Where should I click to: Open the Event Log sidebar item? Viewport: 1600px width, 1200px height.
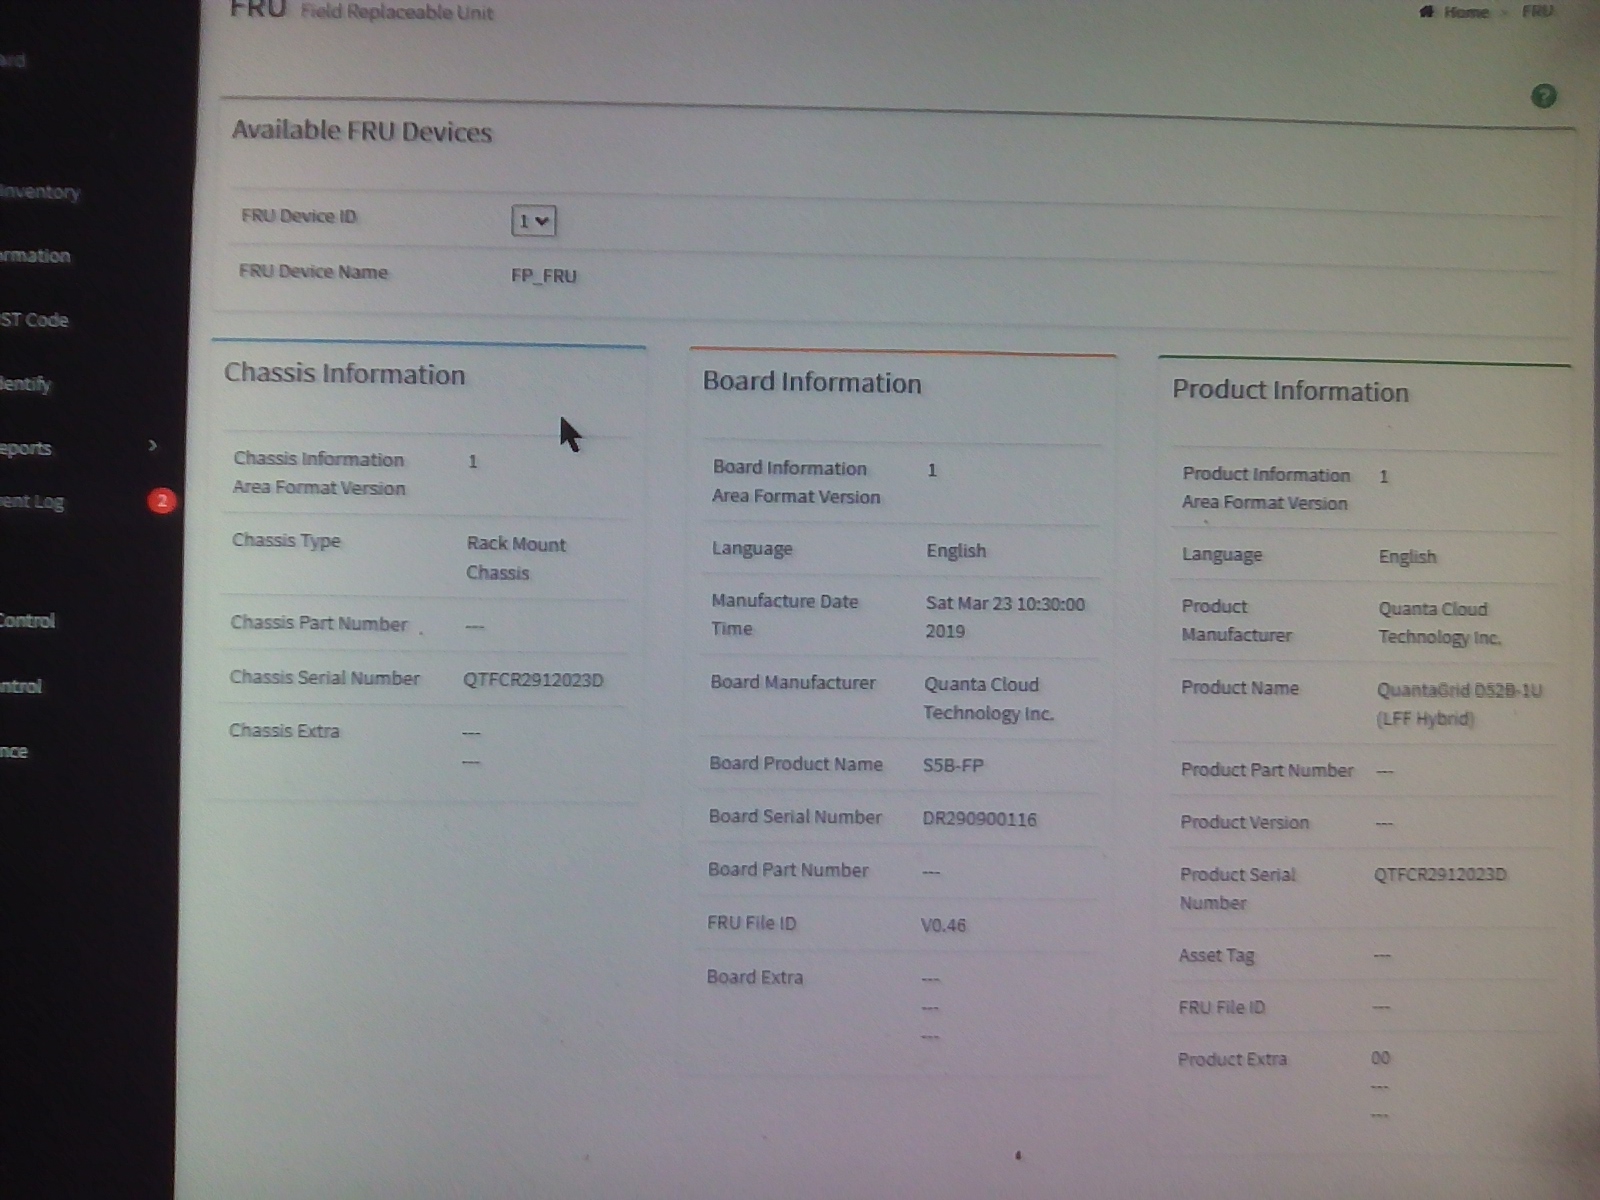pos(32,502)
